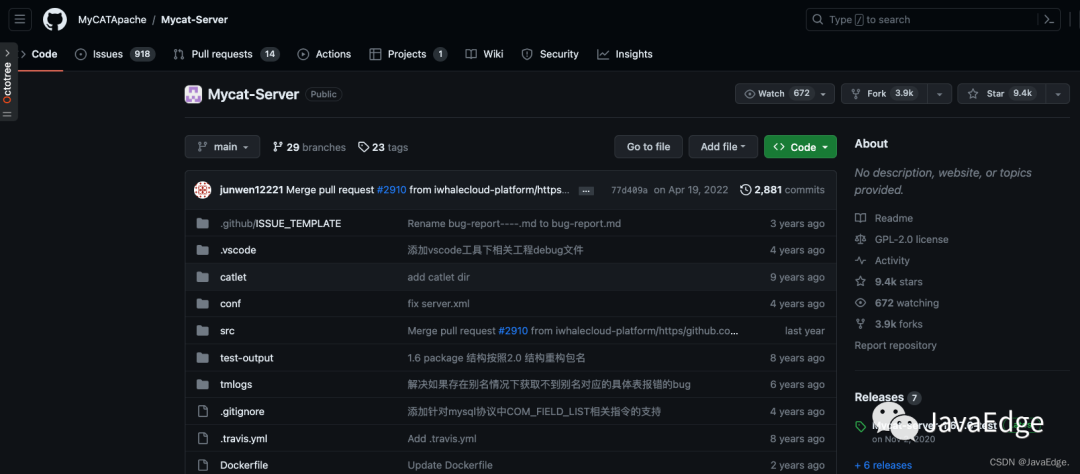Open commit 'fix server.xml'

point(439,304)
